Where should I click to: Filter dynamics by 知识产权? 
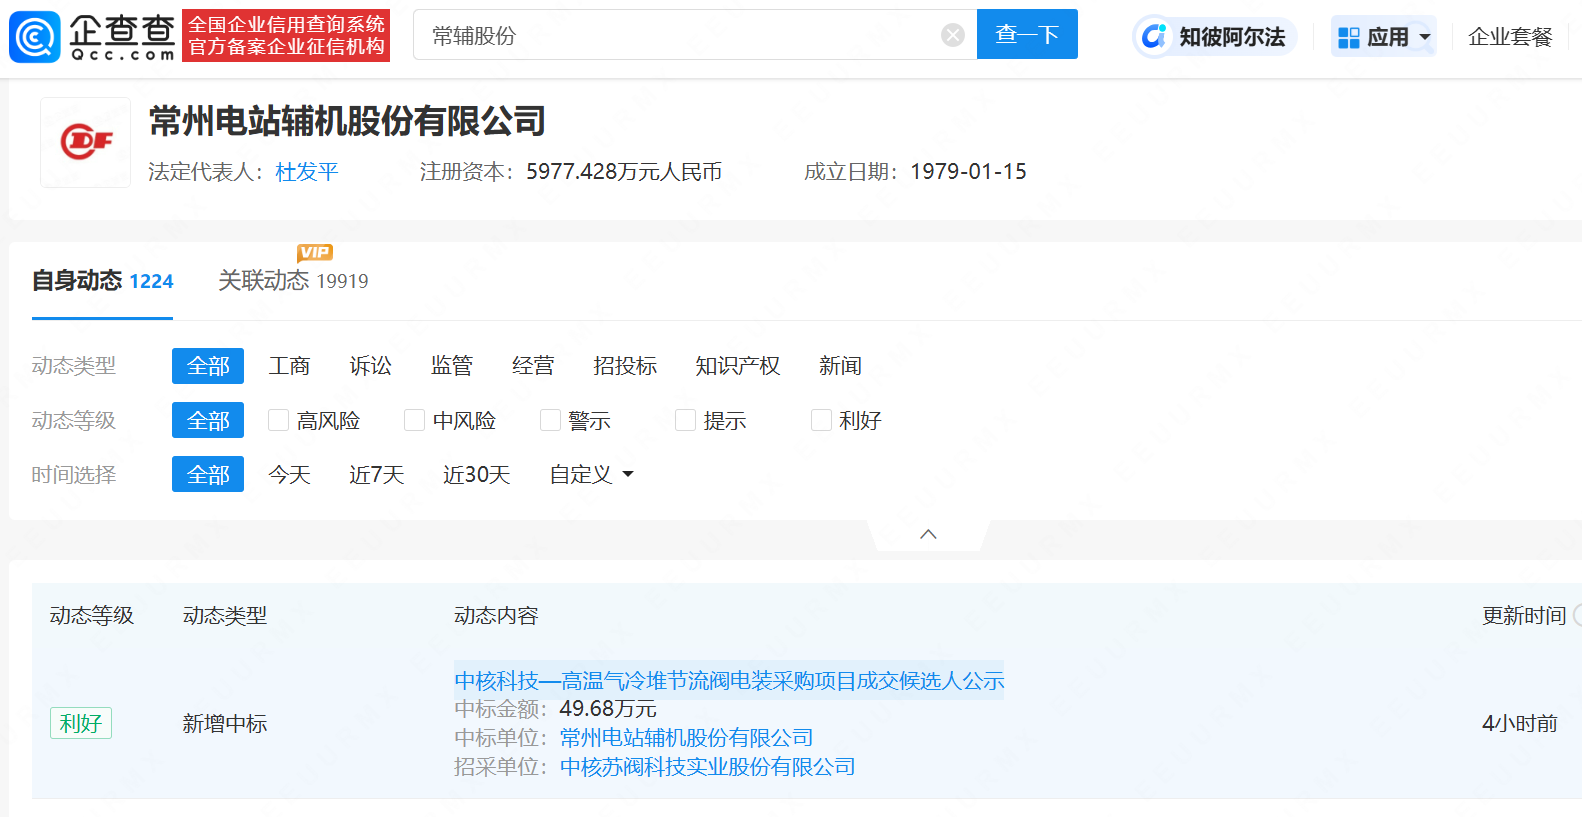pos(738,366)
